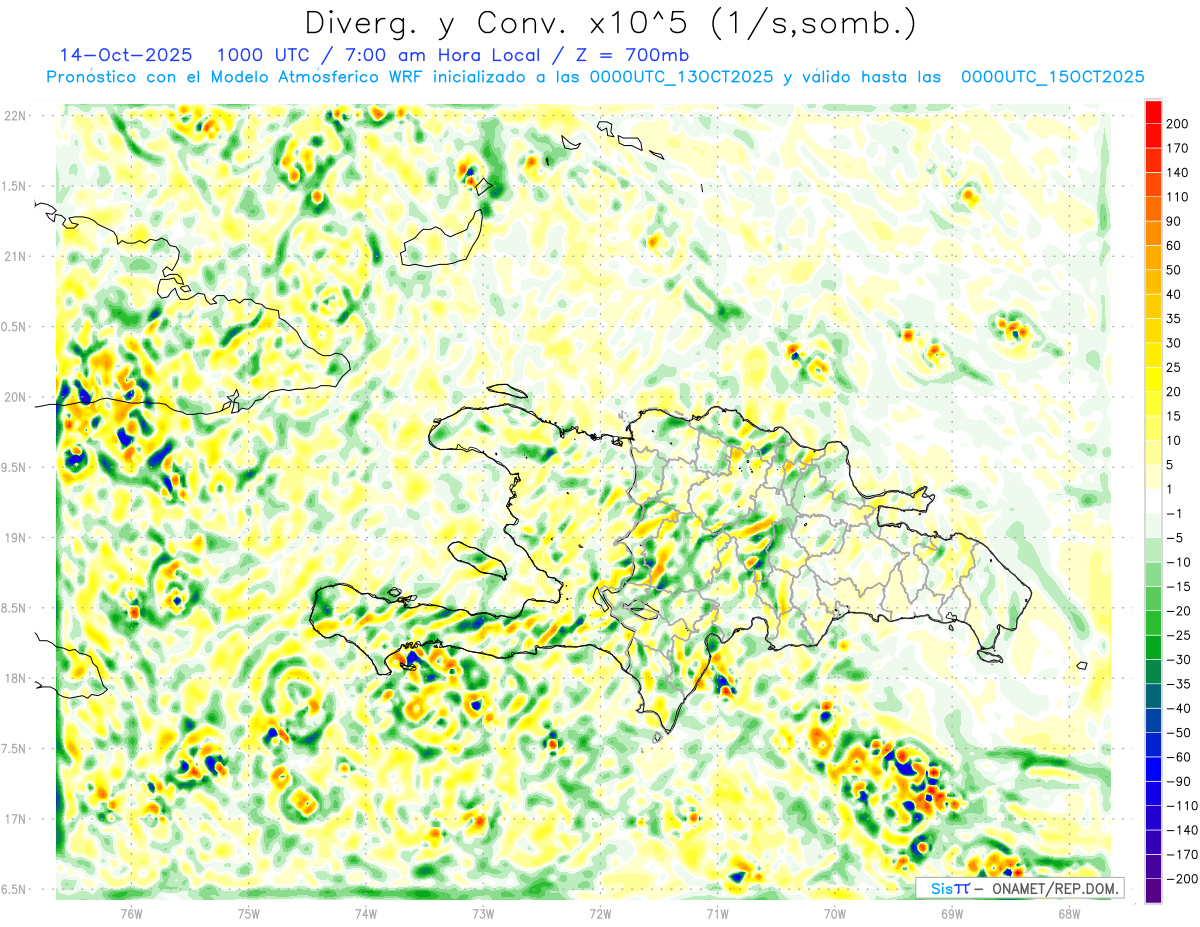Click the 'Z = 700mb' level label
This screenshot has height=927, width=1200.
point(630,55)
